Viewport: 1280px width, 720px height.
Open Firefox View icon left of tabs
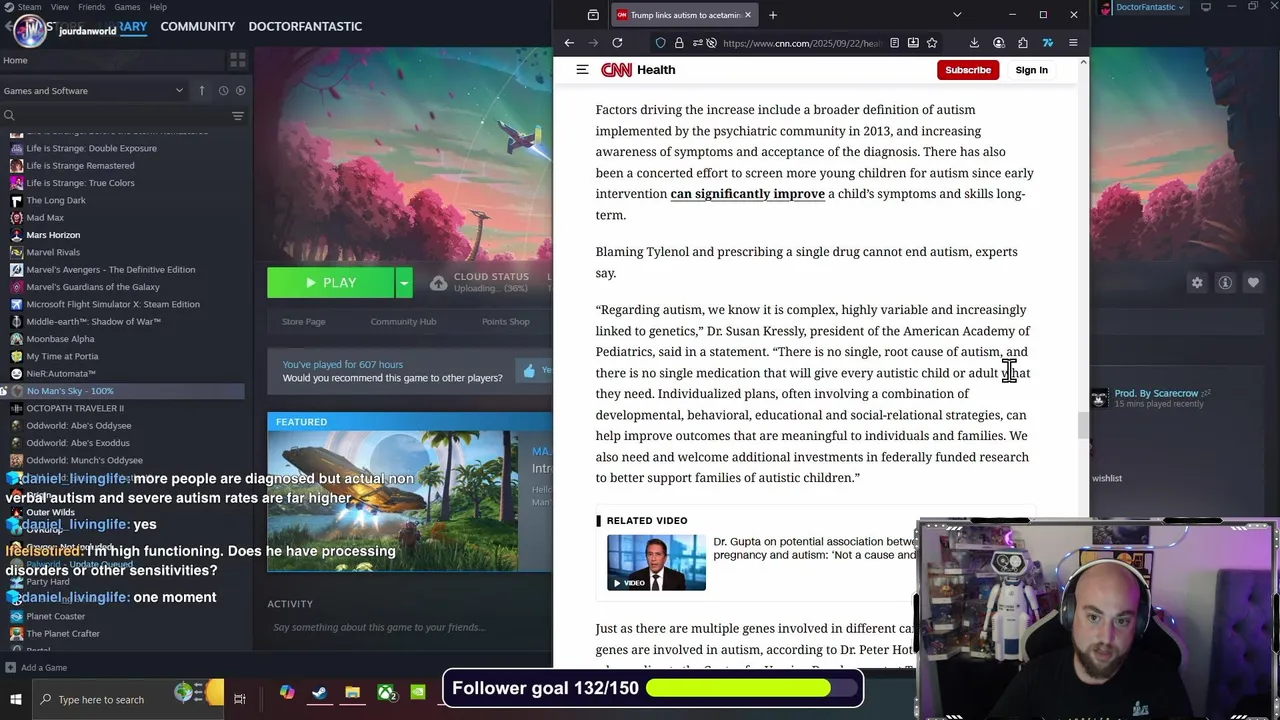point(593,15)
